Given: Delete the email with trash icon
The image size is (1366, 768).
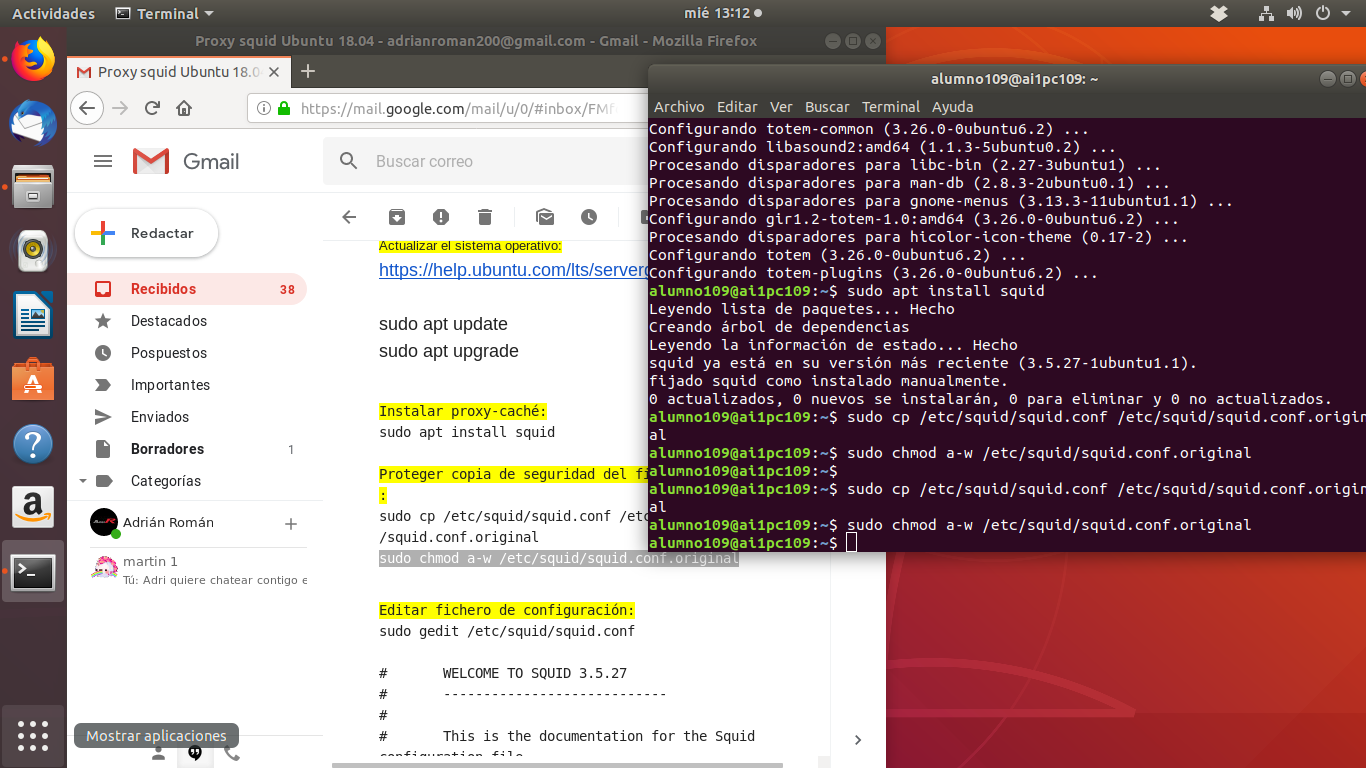Looking at the screenshot, I should click(485, 216).
